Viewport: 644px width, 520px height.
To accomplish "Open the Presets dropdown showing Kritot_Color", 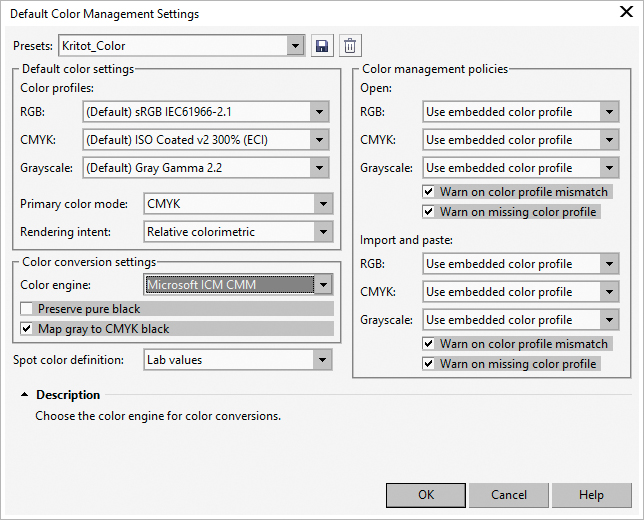I will (182, 46).
